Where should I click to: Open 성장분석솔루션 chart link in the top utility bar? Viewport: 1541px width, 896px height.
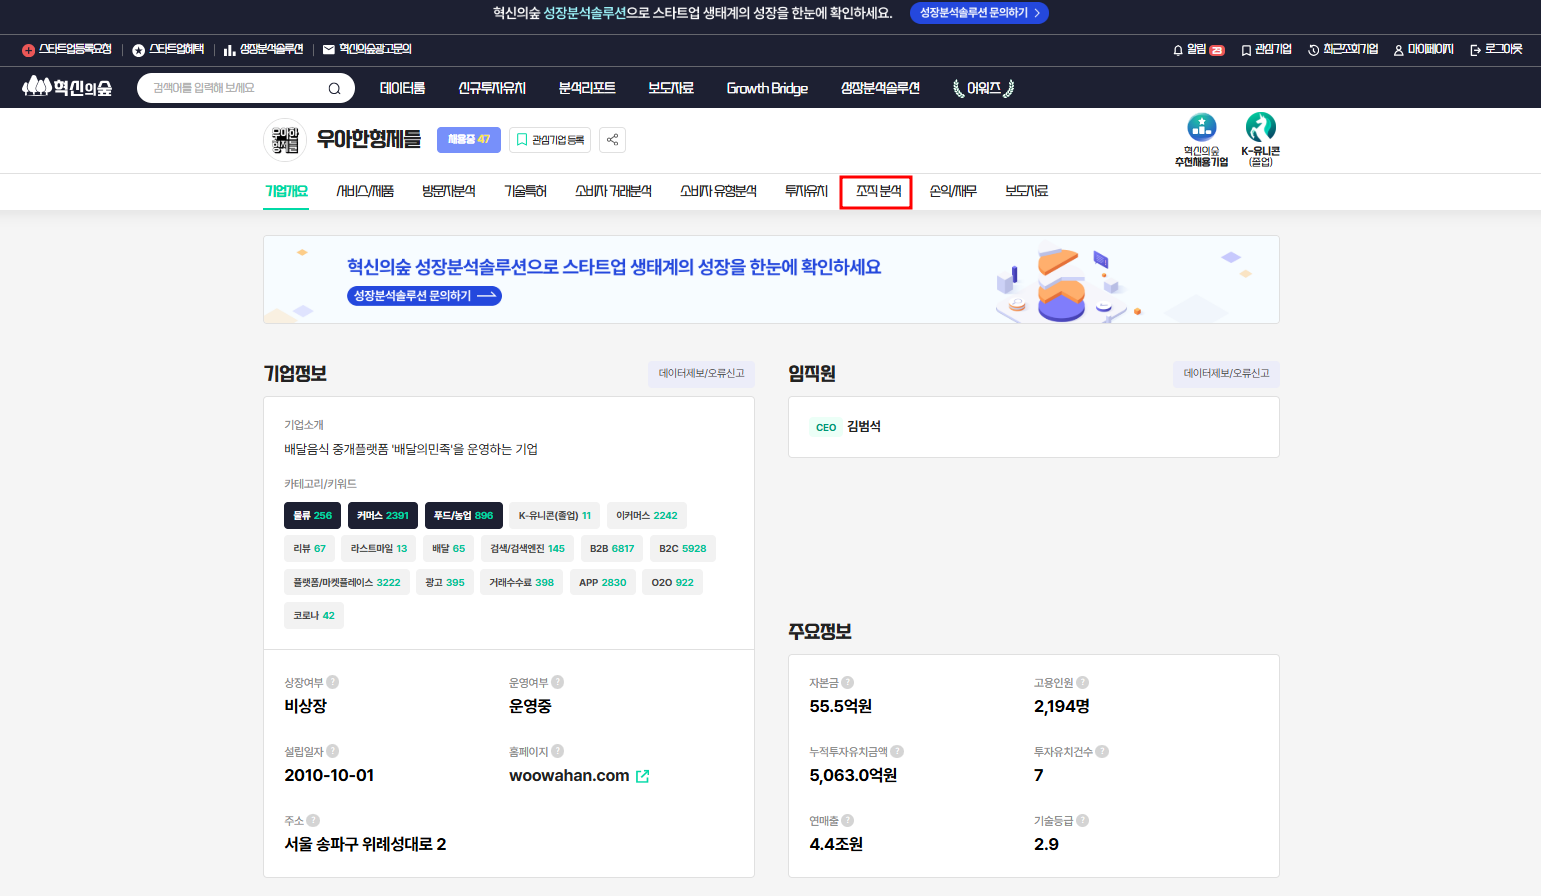pos(263,49)
